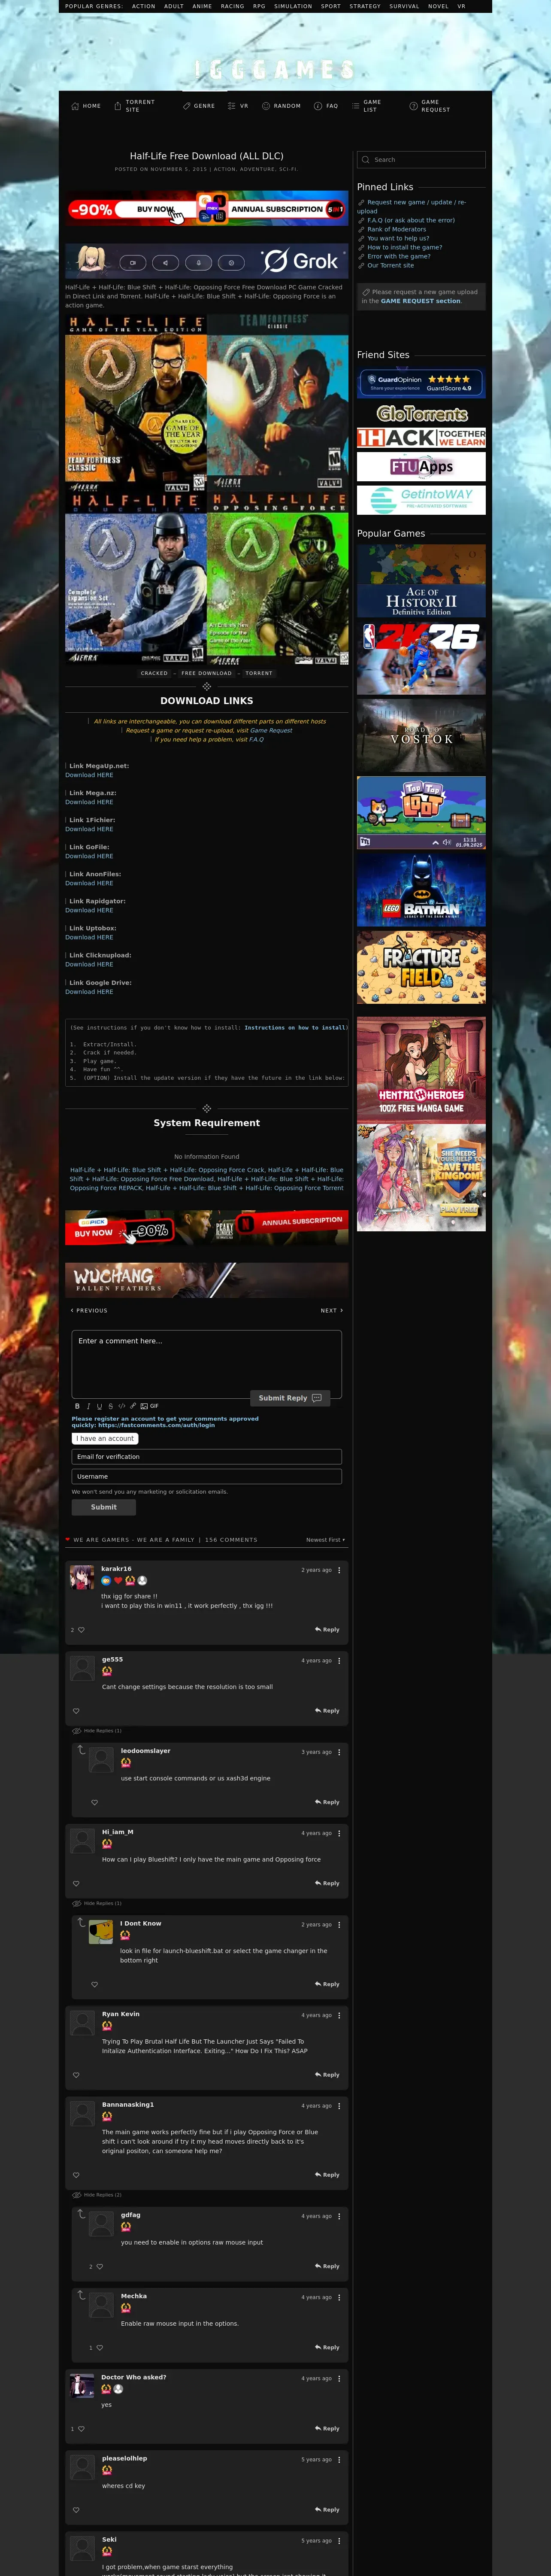The width and height of the screenshot is (551, 2576).
Task: Insert code block in comment editor
Action: (122, 1406)
